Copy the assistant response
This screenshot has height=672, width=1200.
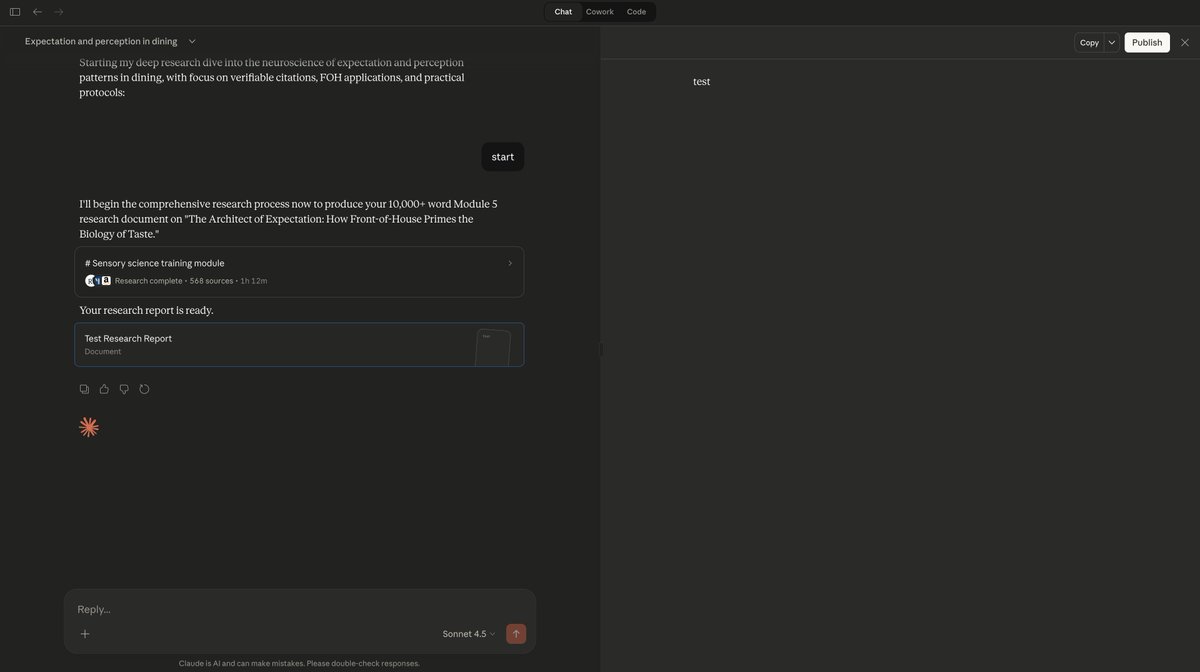coord(84,389)
